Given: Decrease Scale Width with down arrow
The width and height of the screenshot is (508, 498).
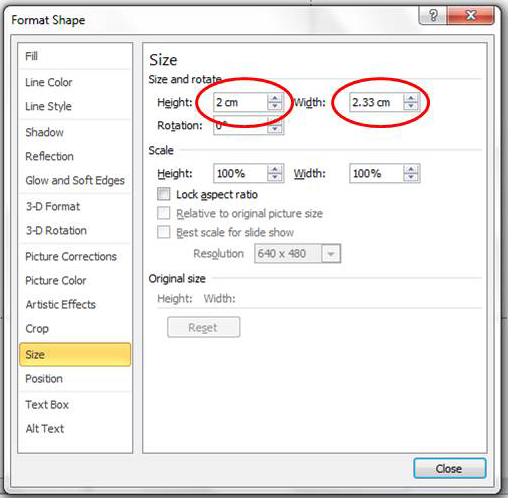Looking at the screenshot, I should pyautogui.click(x=411, y=177).
